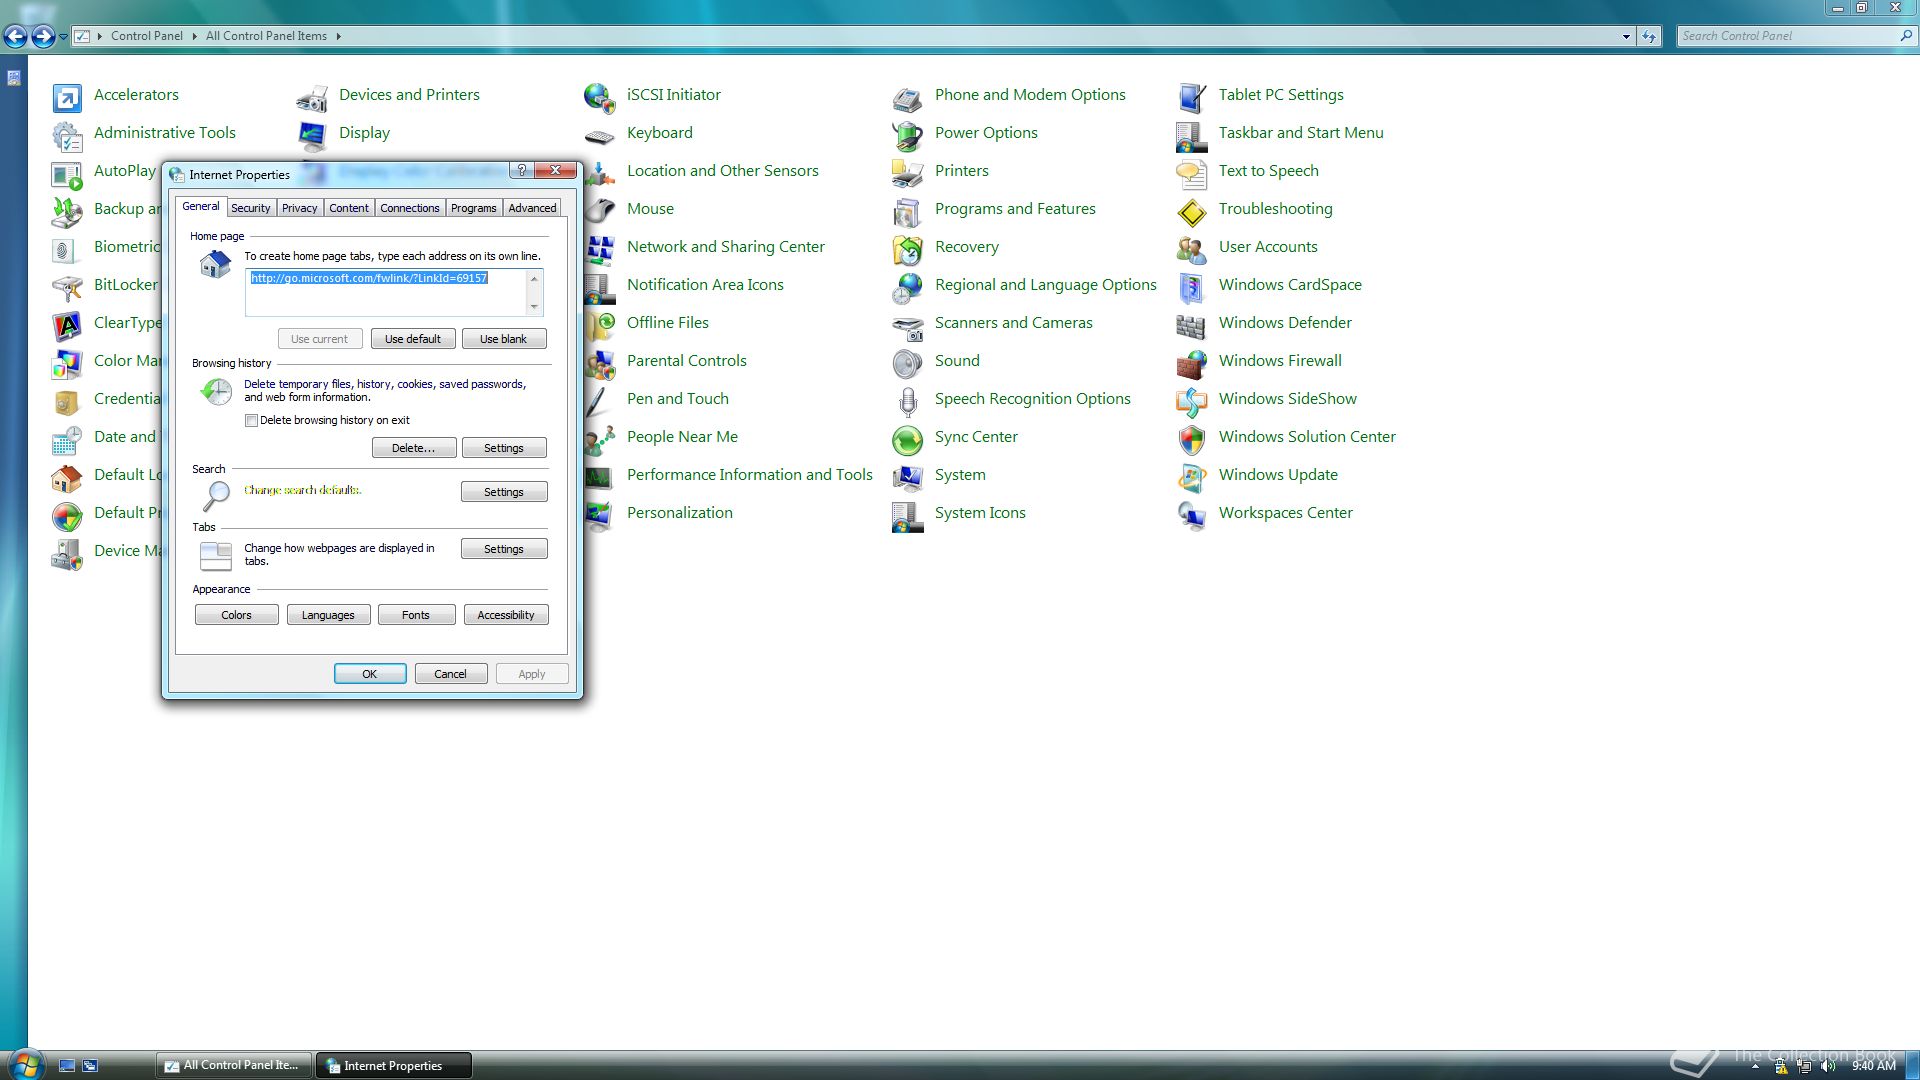
Task: Click home page box scroll down arrow
Action: [534, 307]
